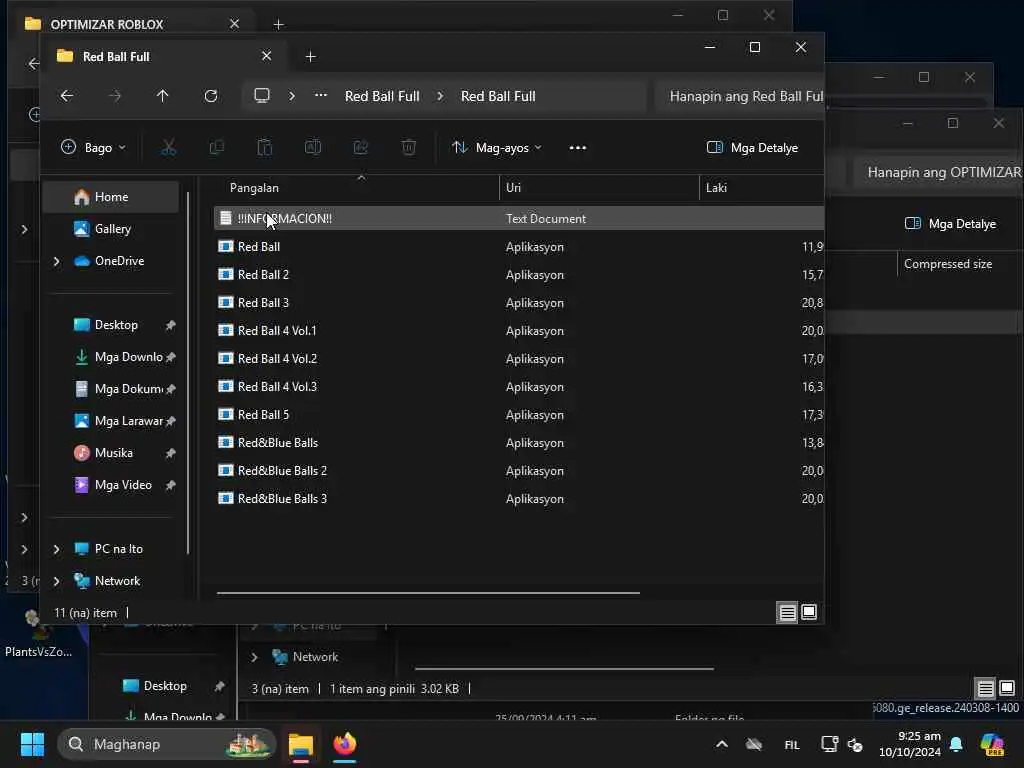Select Red Ball 4 Vol.1 file

pos(519,331)
